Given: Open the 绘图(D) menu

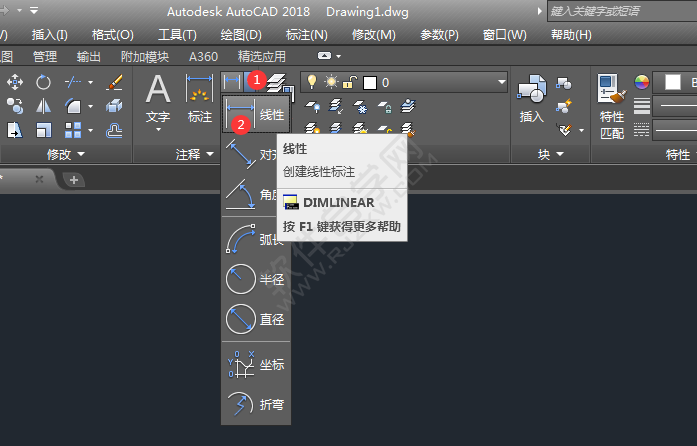Looking at the screenshot, I should (x=241, y=35).
